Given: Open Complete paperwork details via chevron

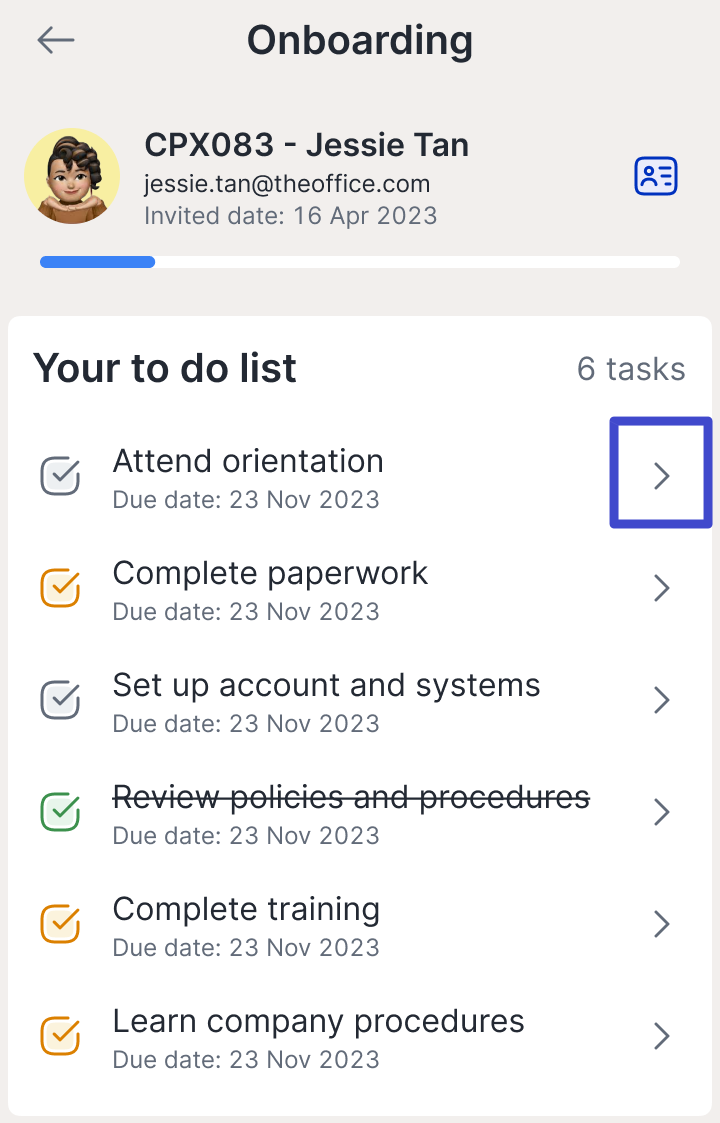Looking at the screenshot, I should (x=661, y=588).
